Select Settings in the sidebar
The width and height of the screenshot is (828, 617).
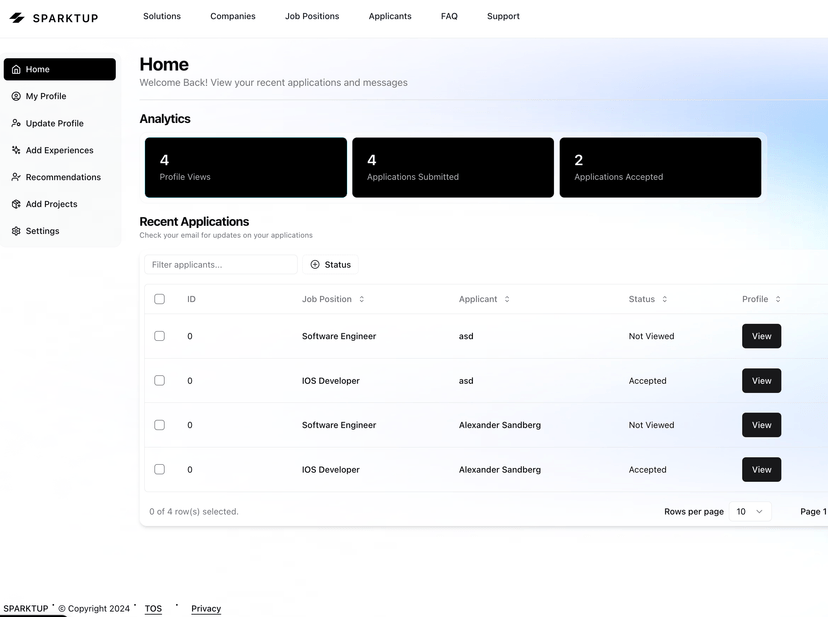[60, 231]
